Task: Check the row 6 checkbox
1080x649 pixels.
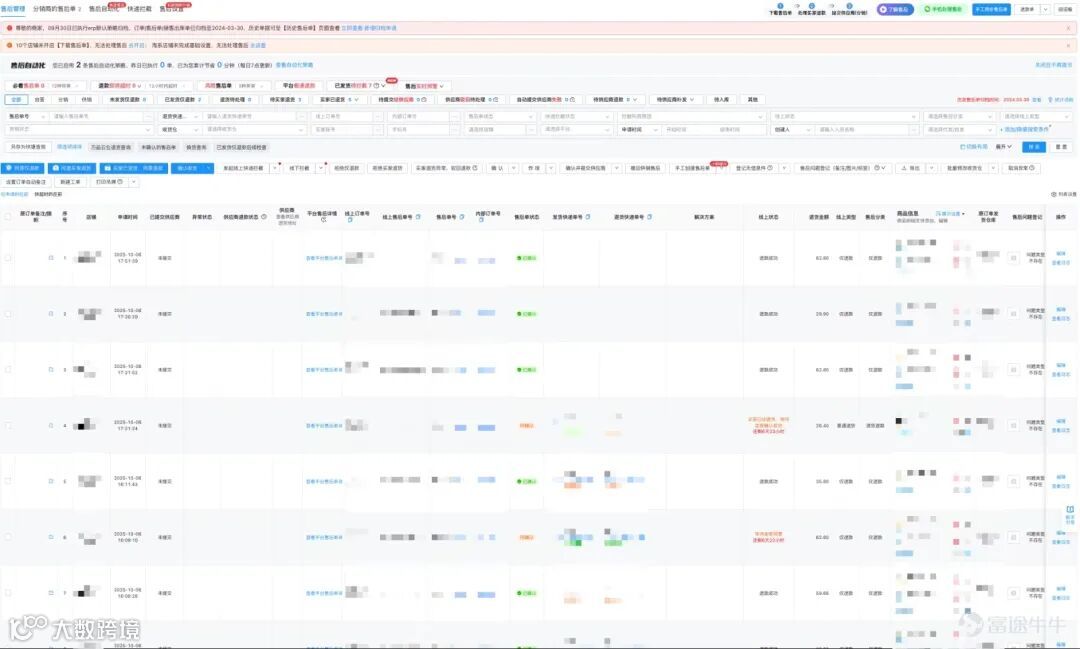Action: pyautogui.click(x=8, y=537)
